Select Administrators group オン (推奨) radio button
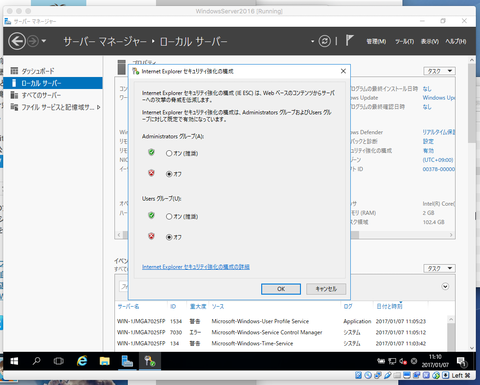This screenshot has height=385, width=480. pos(169,153)
